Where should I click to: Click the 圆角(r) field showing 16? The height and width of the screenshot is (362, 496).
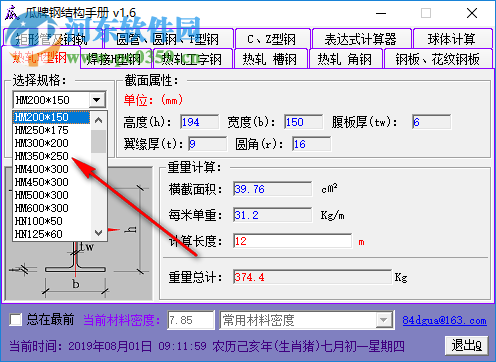(312, 144)
